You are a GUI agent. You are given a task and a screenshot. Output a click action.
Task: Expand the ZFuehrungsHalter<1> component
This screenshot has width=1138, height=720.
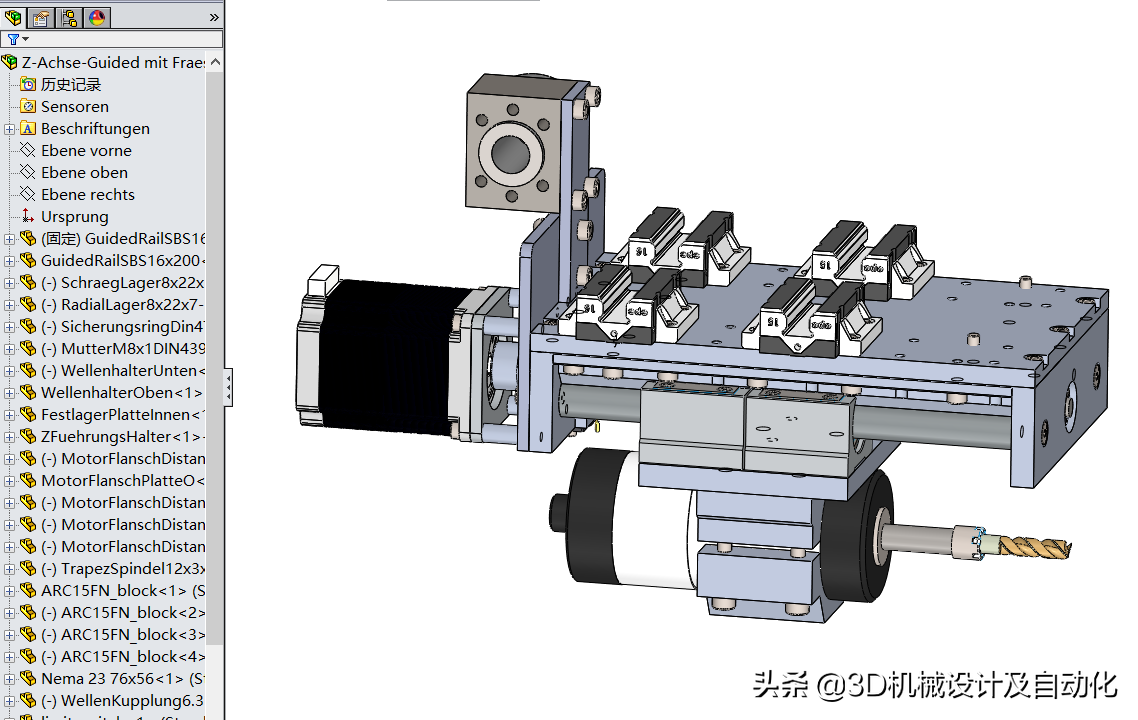tap(9, 437)
